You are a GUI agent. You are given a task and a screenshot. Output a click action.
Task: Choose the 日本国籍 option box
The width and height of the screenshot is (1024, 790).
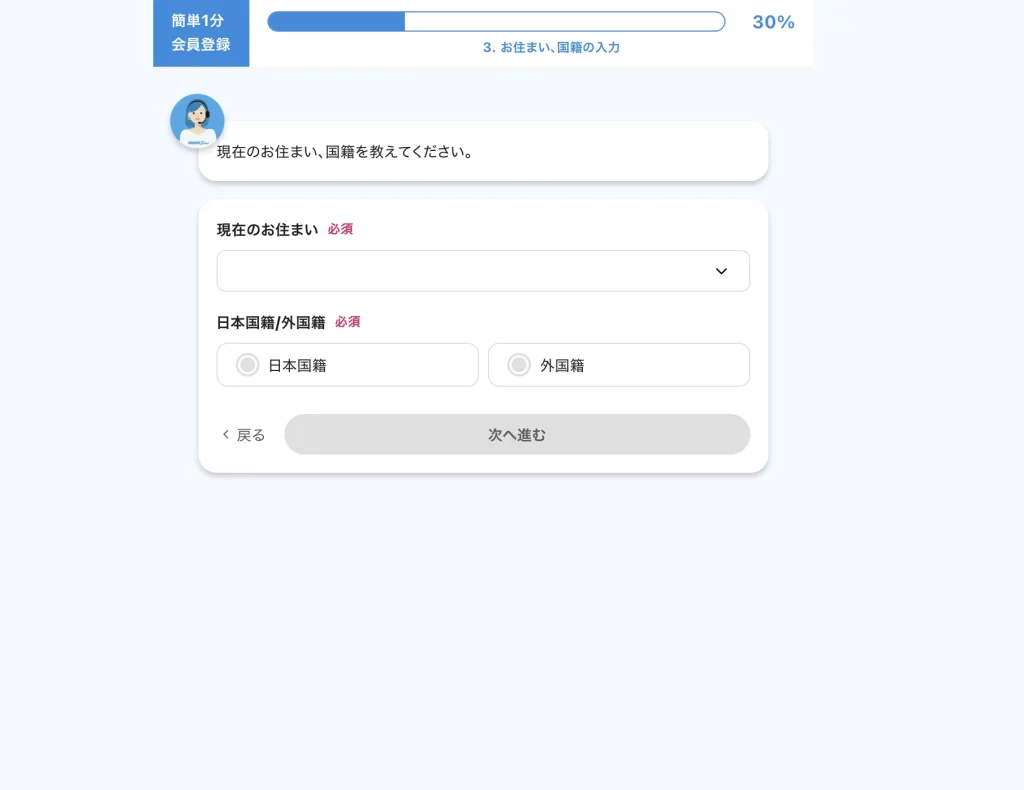[347, 364]
